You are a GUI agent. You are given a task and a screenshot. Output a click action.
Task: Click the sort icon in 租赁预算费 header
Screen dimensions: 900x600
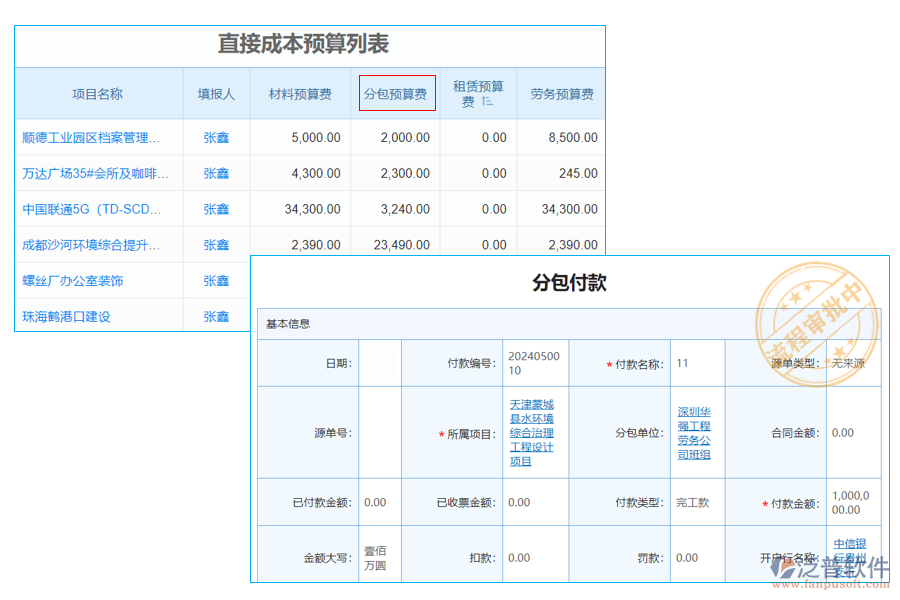487,102
